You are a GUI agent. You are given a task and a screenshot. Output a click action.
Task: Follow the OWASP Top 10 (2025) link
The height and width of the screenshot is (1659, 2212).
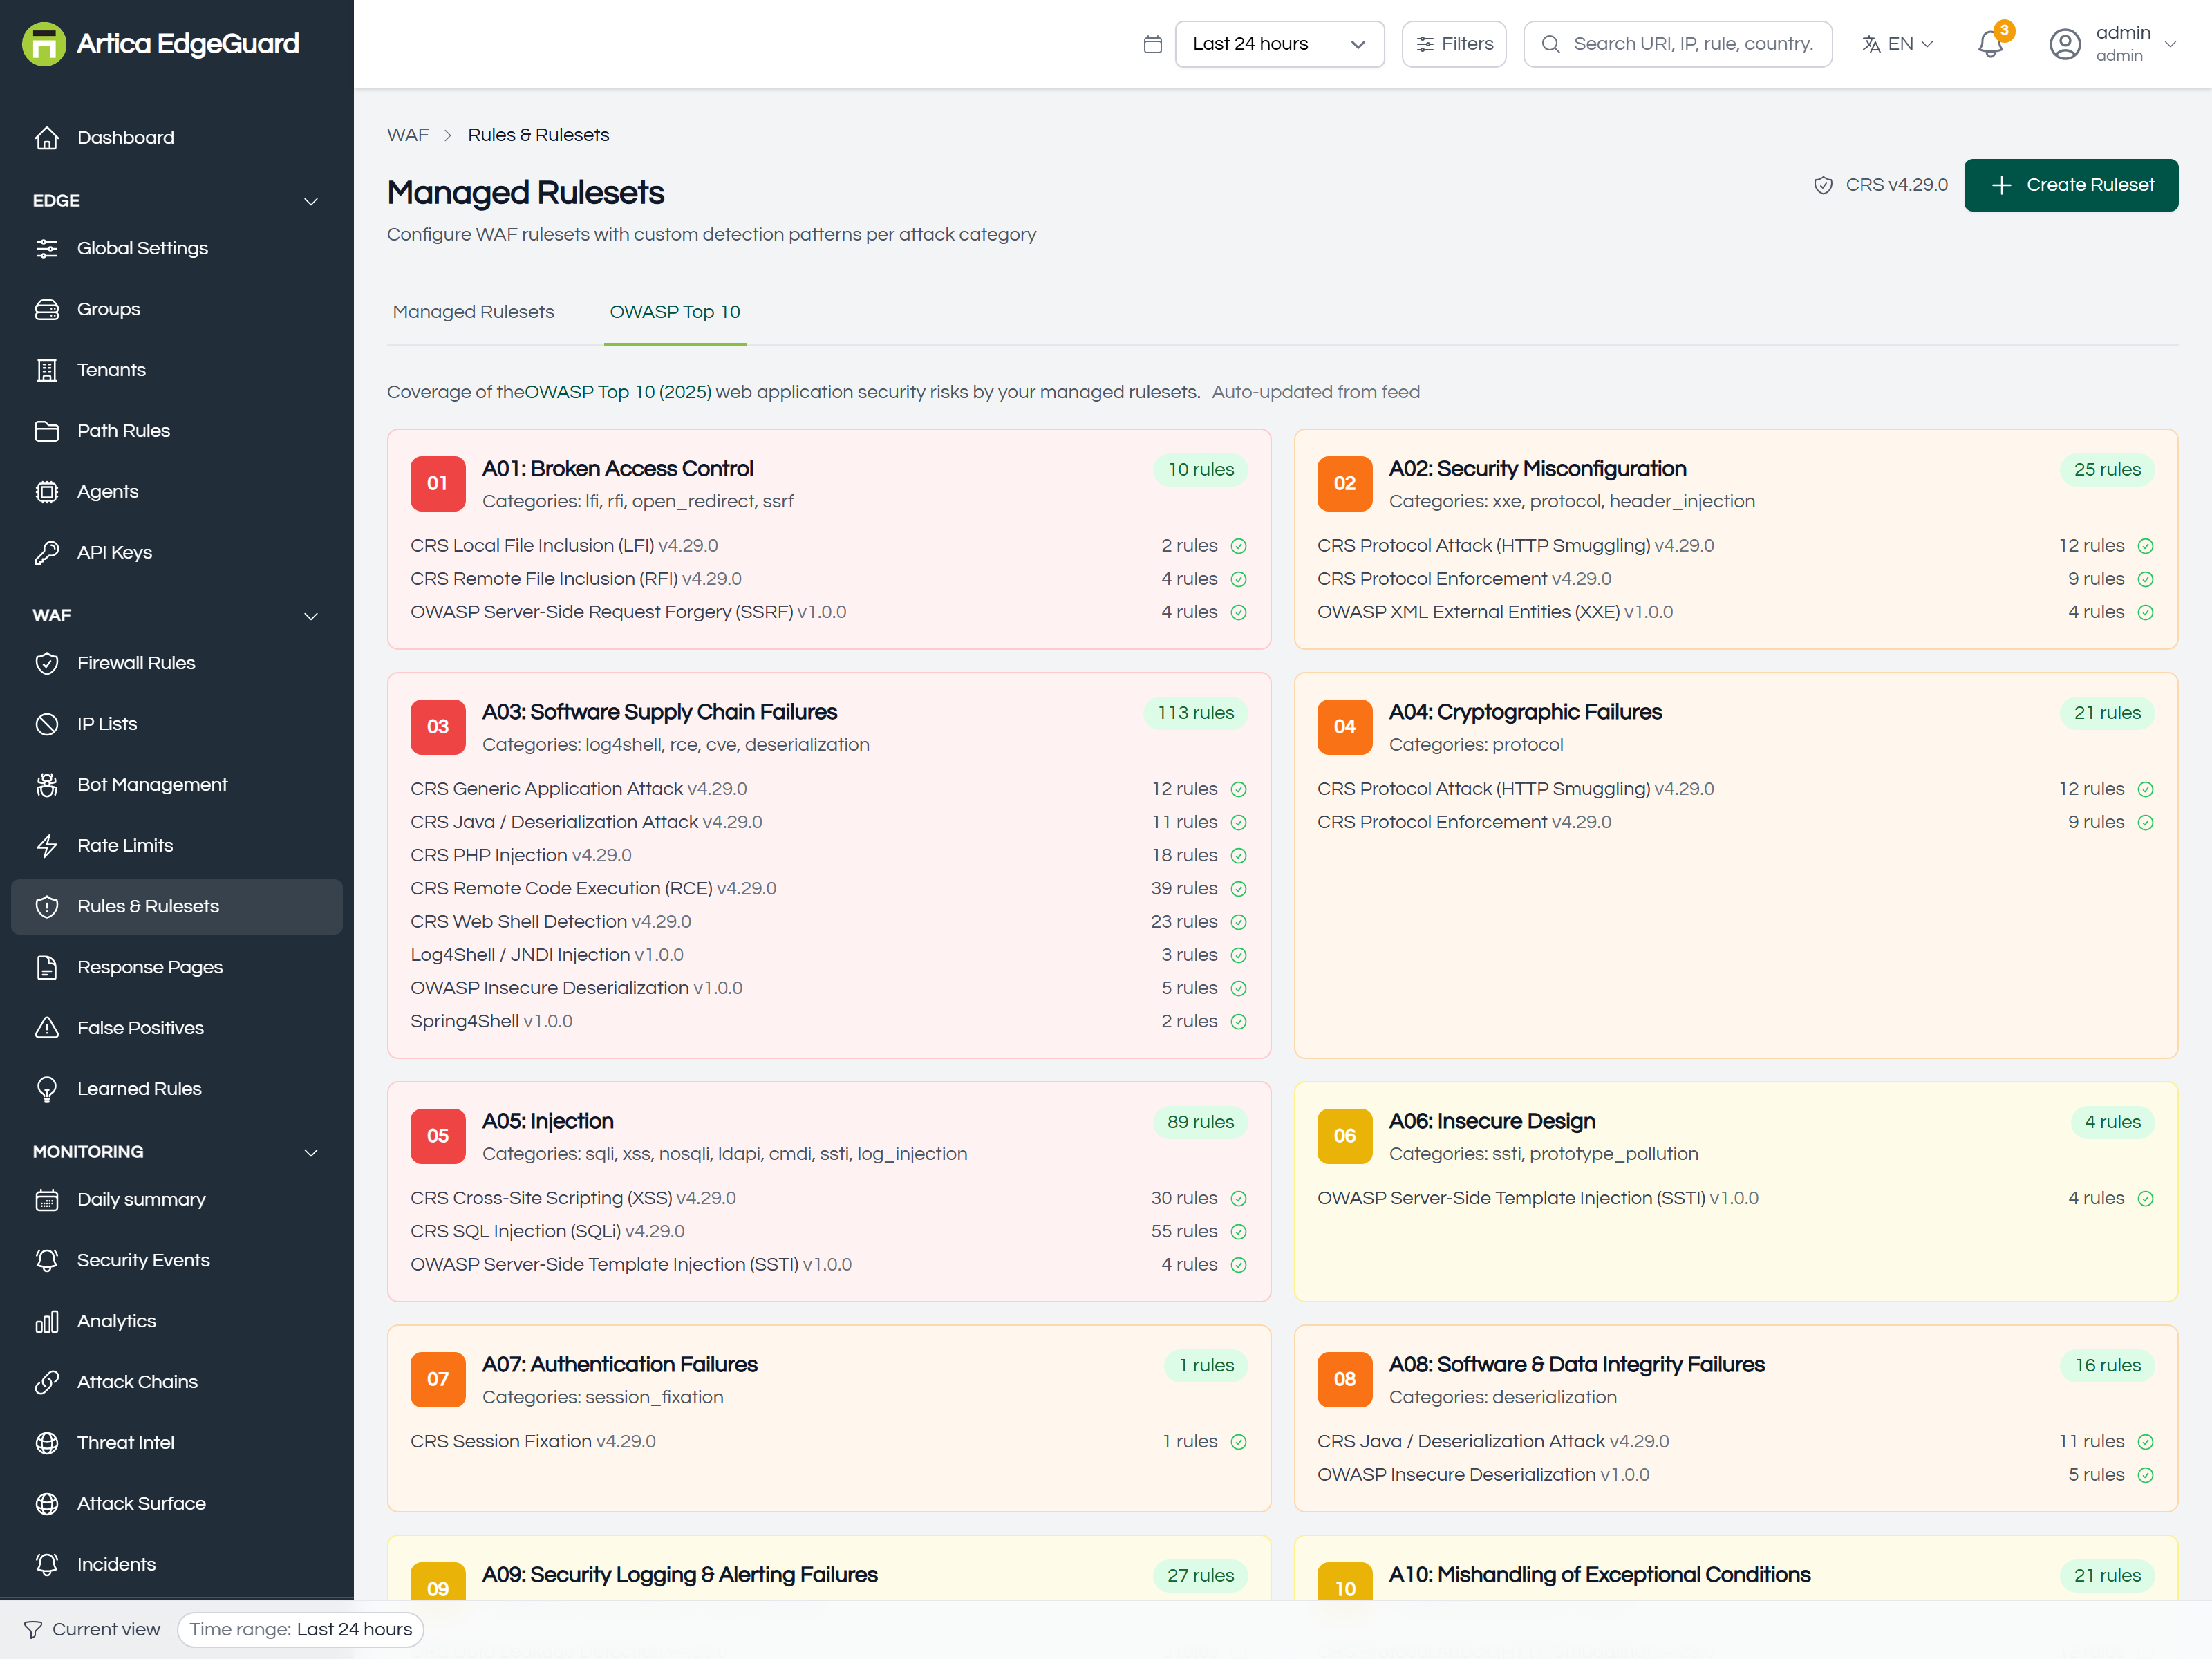tap(618, 392)
